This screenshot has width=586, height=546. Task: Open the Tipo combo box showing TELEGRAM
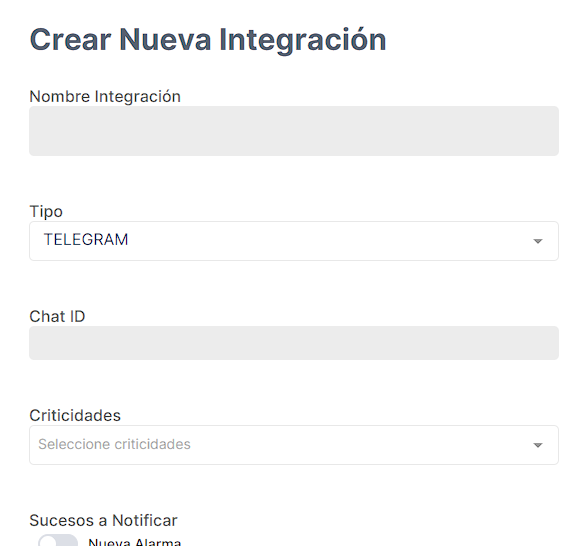pyautogui.click(x=294, y=241)
